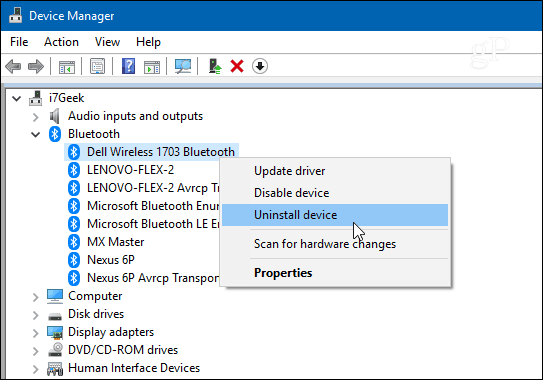Image resolution: width=543 pixels, height=380 pixels.
Task: Click the Back arrow toolbar icon
Action: [14, 66]
